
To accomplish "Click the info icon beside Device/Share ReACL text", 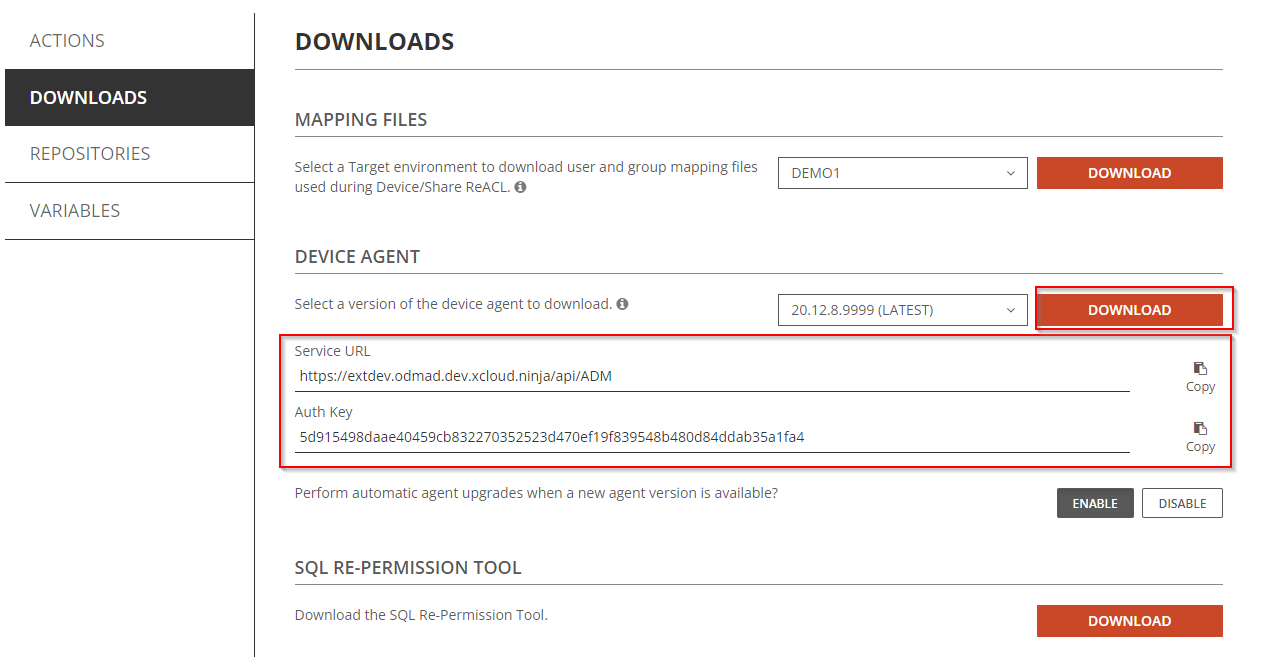I will pos(521,187).
